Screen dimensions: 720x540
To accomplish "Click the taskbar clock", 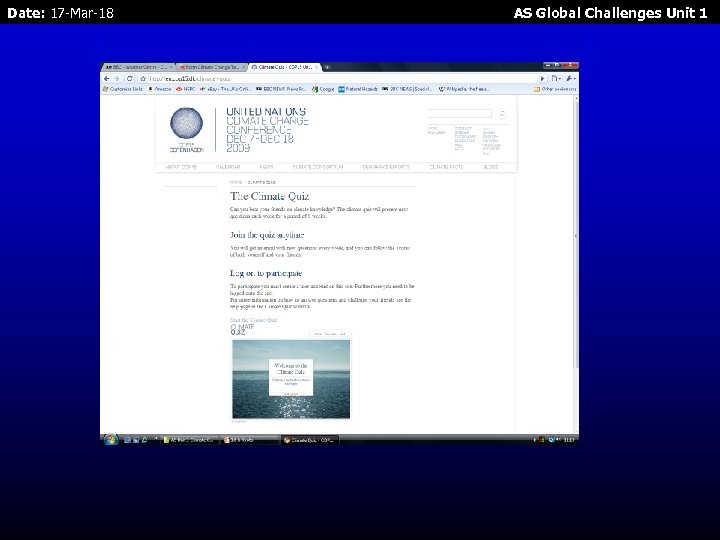I will click(x=569, y=440).
